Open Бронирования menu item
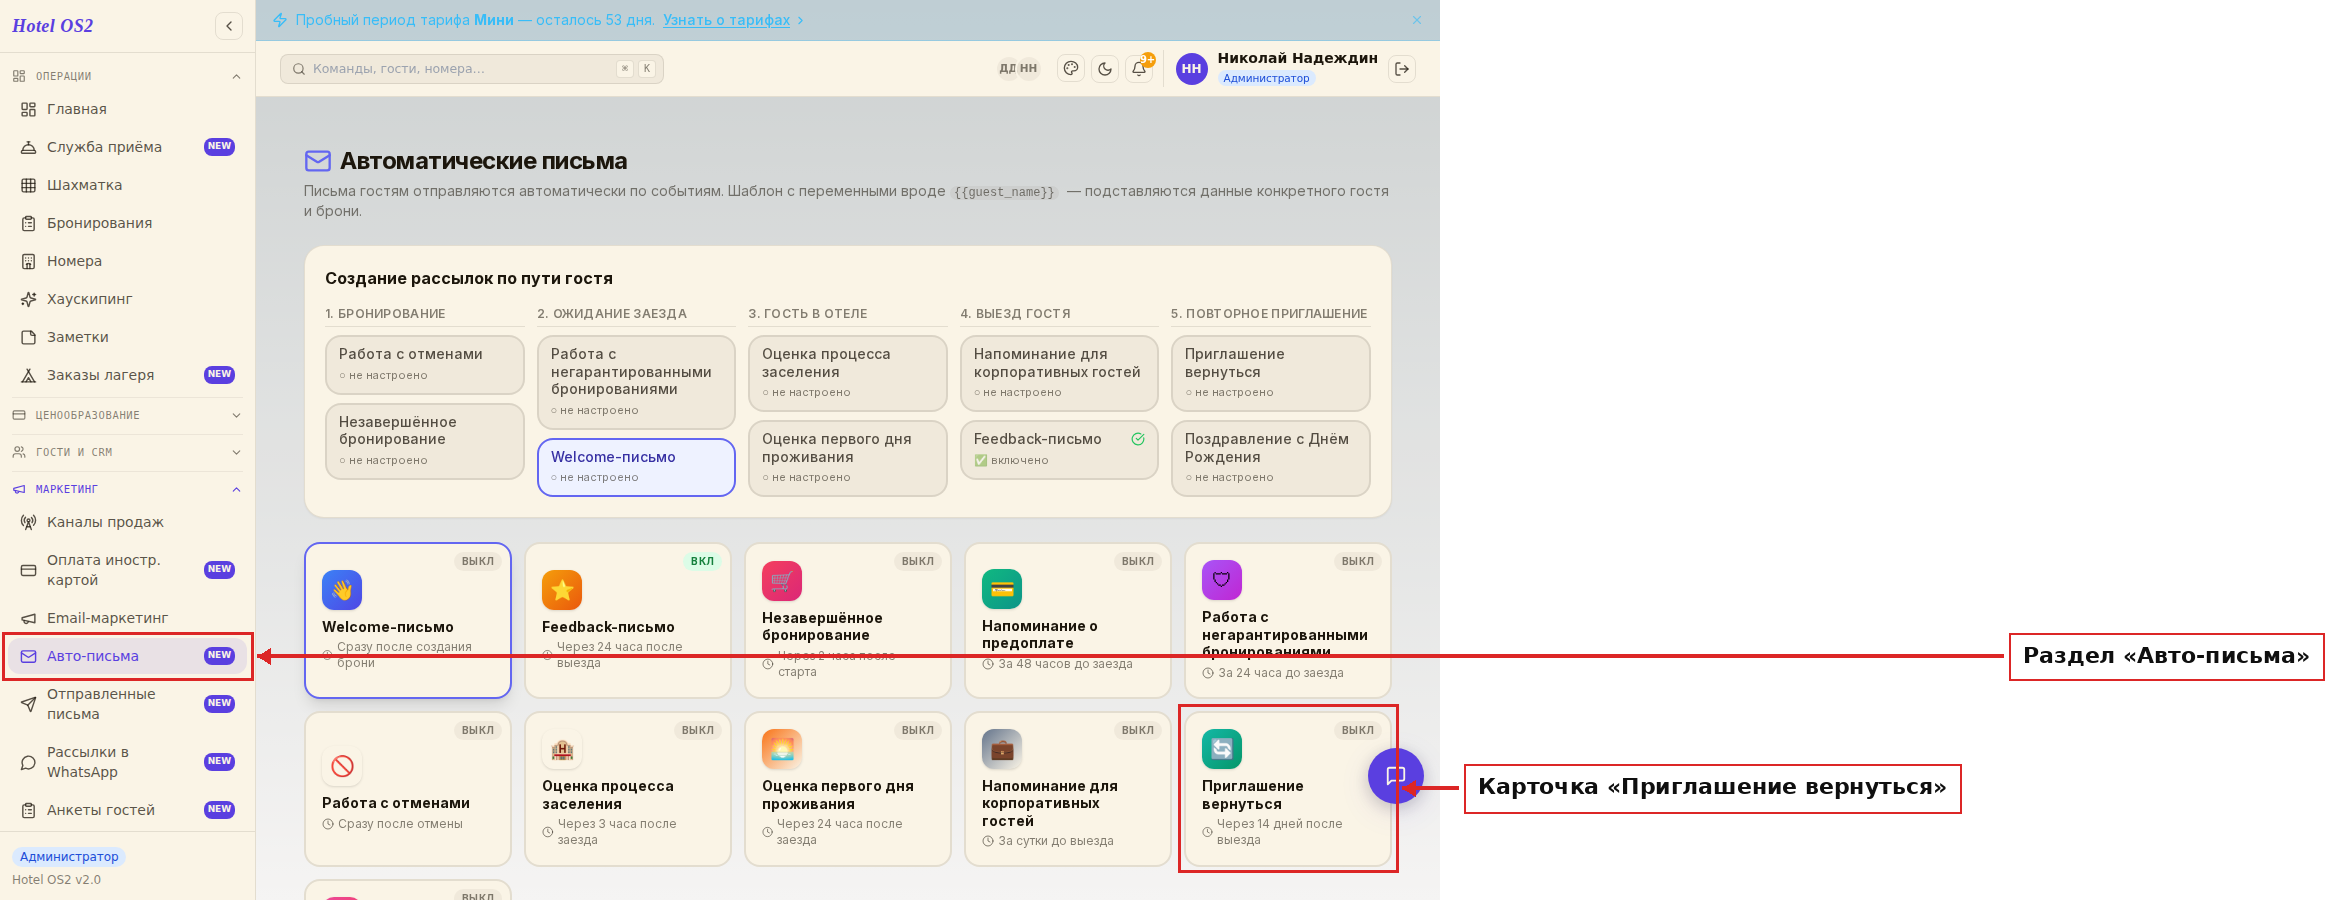Image resolution: width=2348 pixels, height=900 pixels. pos(127,223)
